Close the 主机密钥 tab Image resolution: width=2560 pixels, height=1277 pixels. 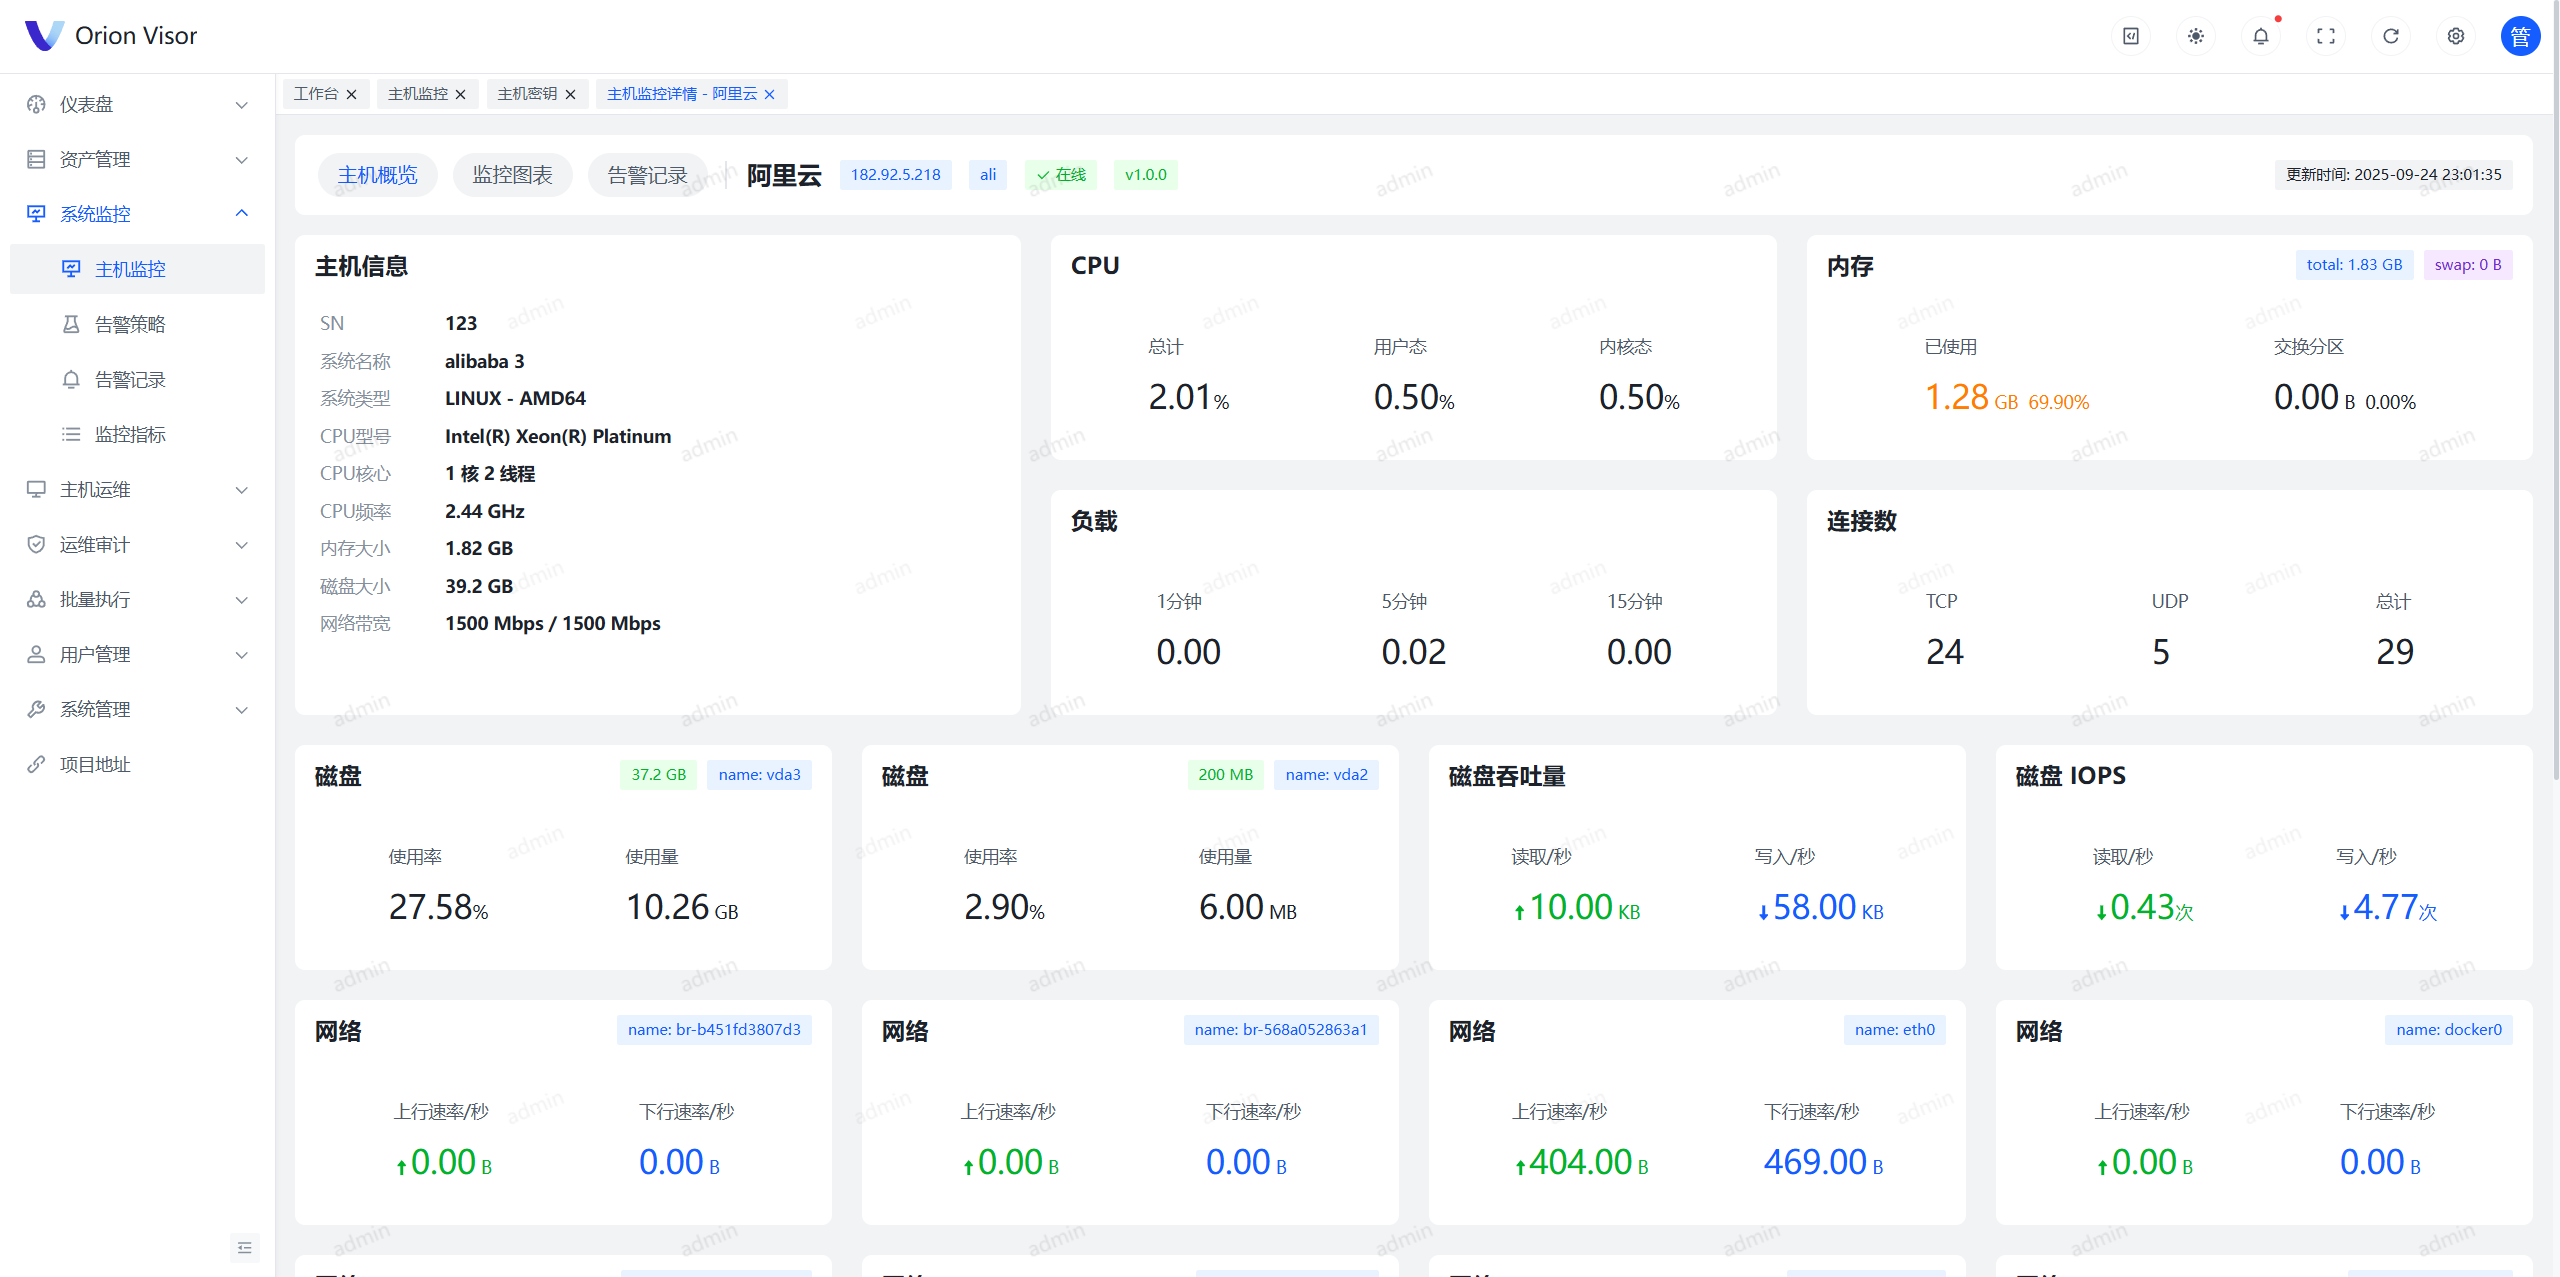pyautogui.click(x=570, y=95)
